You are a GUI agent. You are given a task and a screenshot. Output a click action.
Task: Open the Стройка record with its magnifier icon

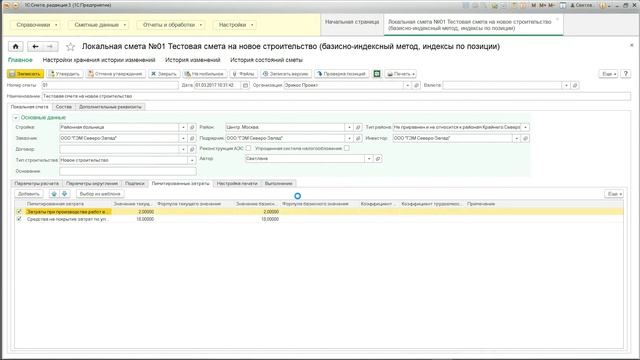coord(192,127)
